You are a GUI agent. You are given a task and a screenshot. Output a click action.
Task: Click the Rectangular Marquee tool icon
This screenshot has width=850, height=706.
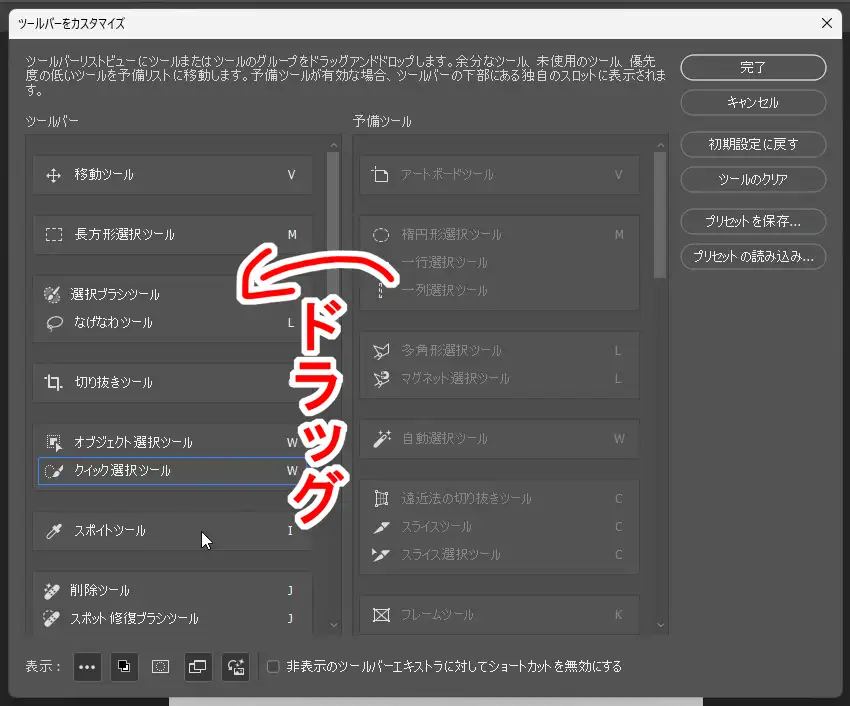54,235
